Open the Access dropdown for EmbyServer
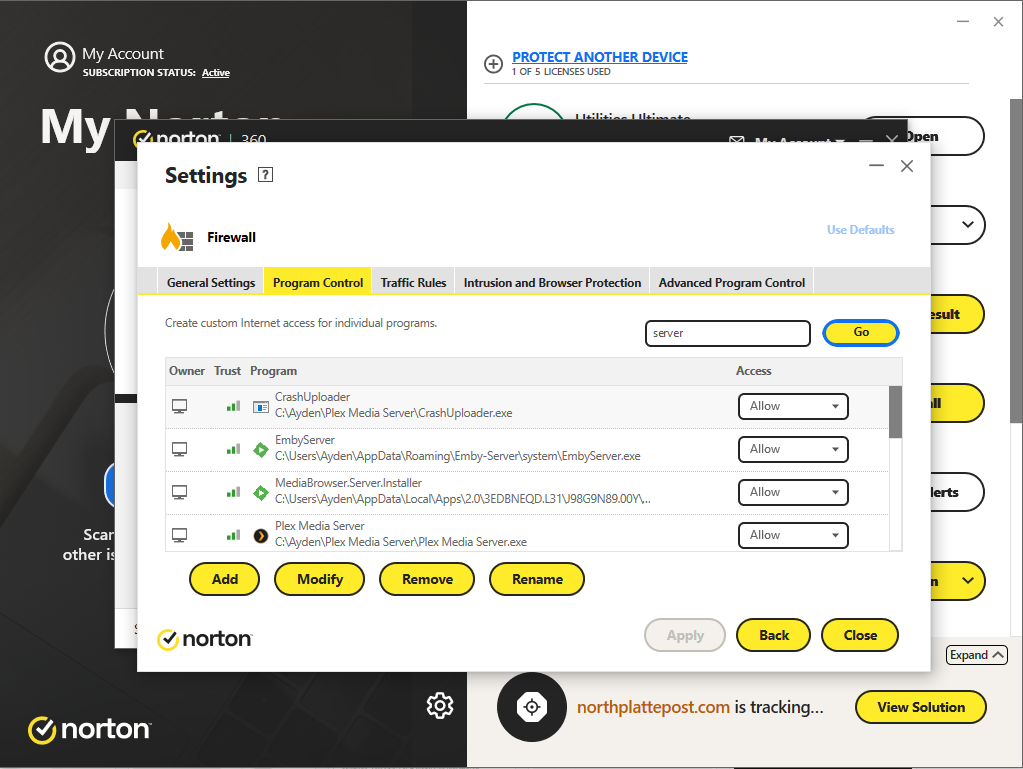The width and height of the screenshot is (1023, 769). [x=793, y=449]
